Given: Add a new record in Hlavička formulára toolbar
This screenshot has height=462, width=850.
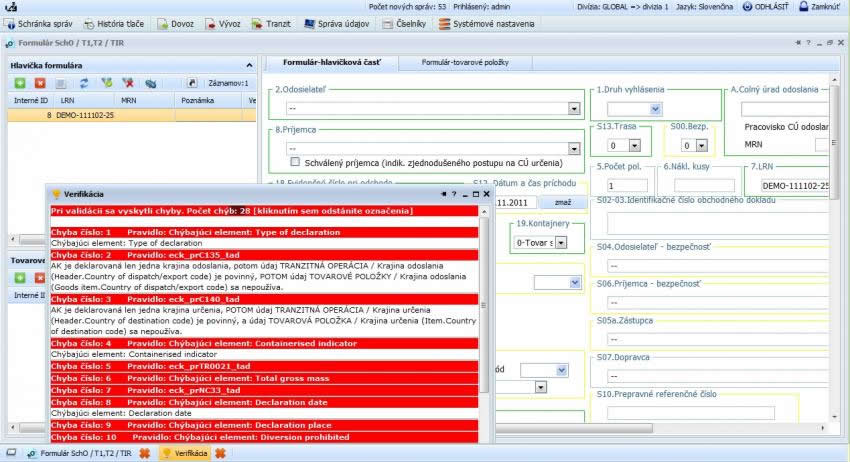Looking at the screenshot, I should pos(20,83).
